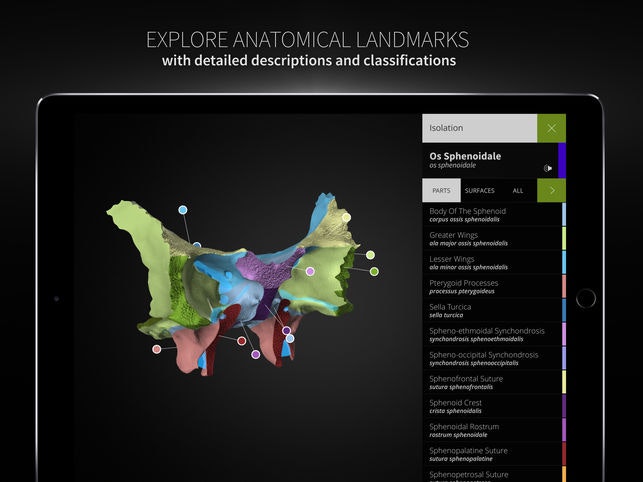
Task: Click the cyan landmark marker above left wing
Action: [x=183, y=210]
